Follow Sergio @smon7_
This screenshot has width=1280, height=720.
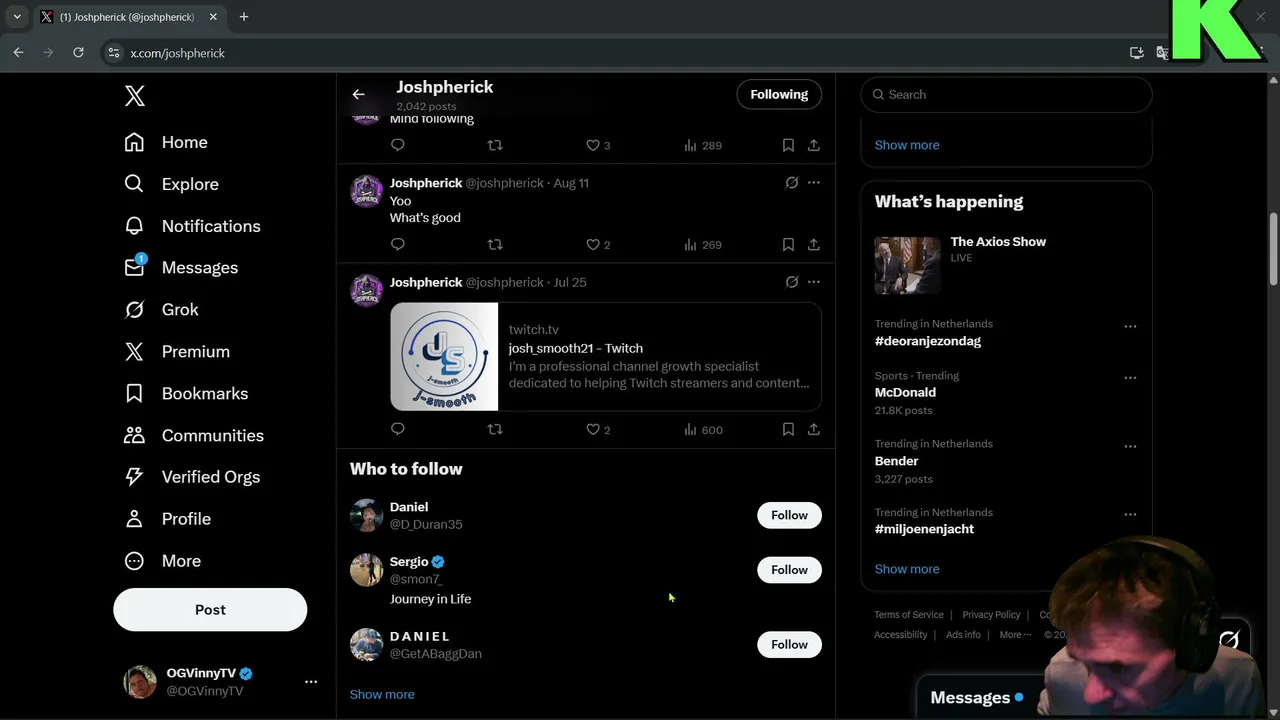[789, 570]
